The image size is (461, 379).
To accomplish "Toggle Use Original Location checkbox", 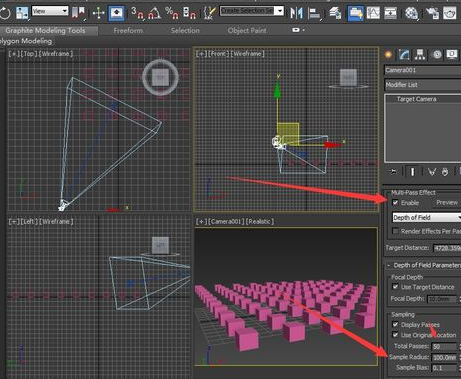I will tap(395, 335).
